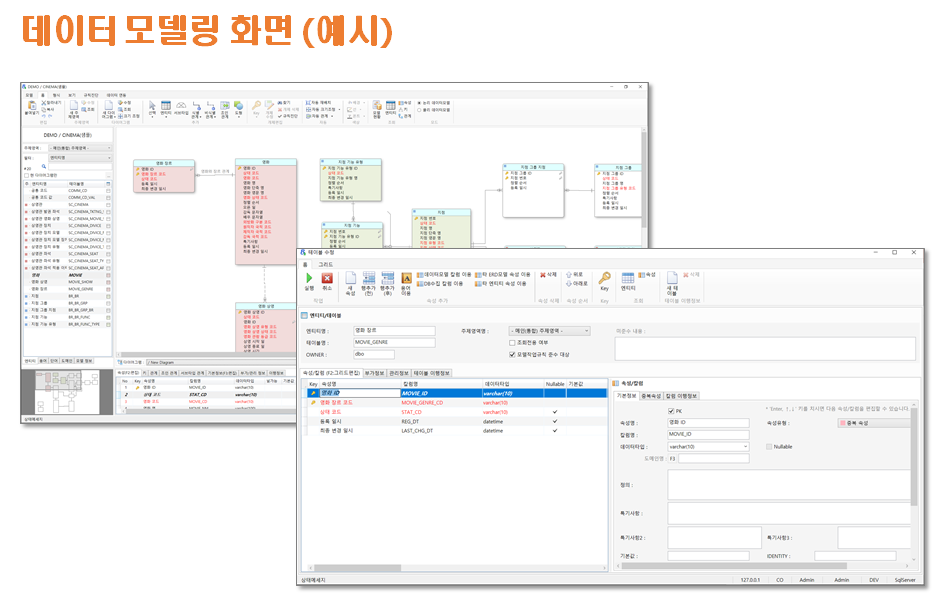Image resolution: width=934 pixels, height=595 pixels.
Task: Open 속성유형 중복 속성 selector
Action: tap(874, 423)
